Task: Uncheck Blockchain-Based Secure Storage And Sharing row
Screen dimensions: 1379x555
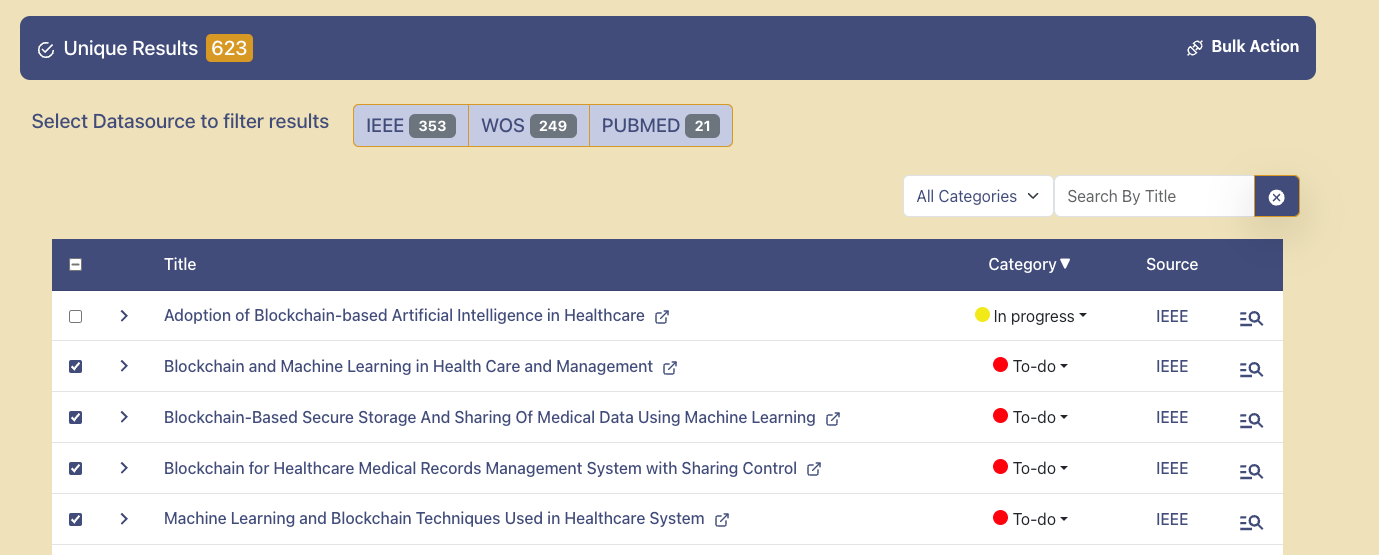Action: [75, 418]
